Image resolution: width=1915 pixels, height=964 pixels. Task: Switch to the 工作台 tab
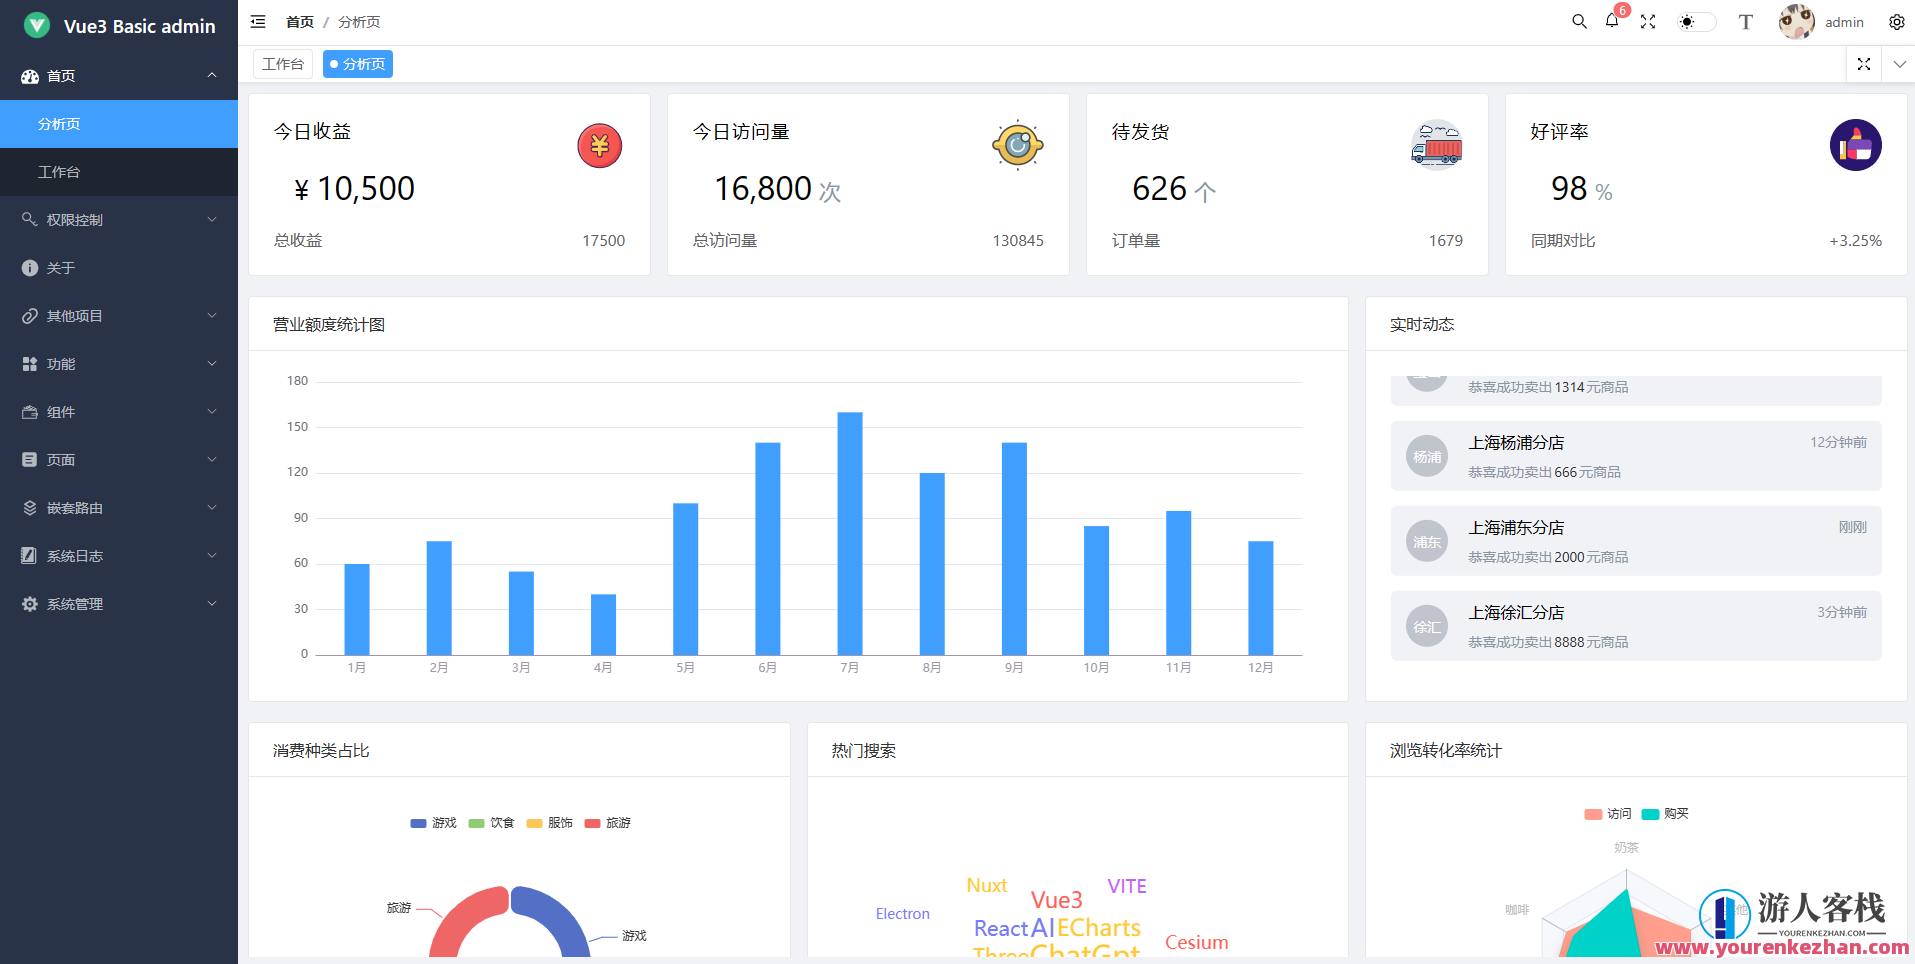click(x=282, y=63)
